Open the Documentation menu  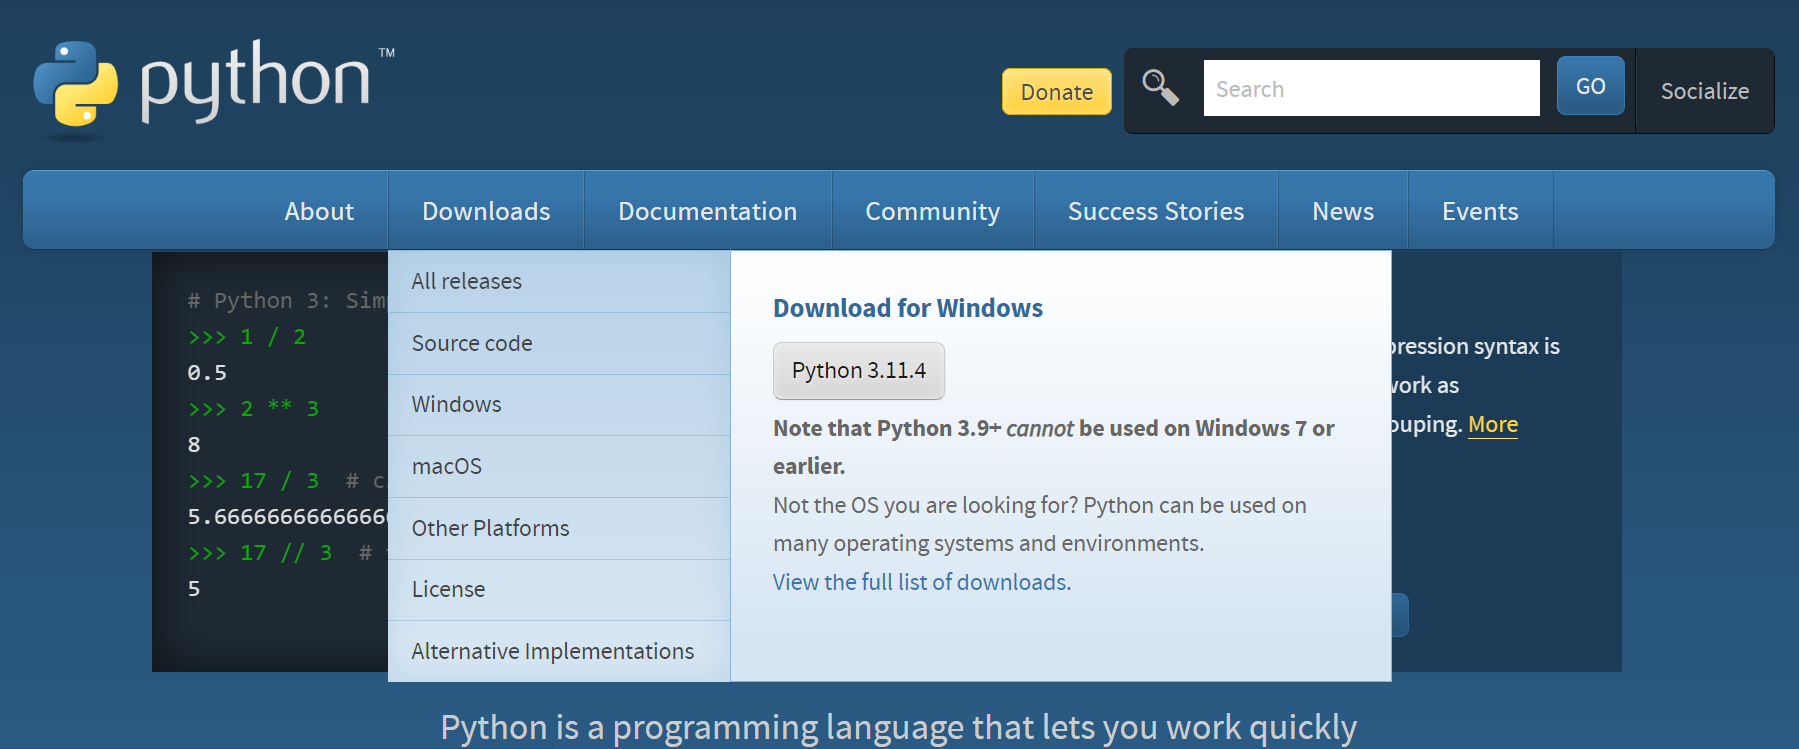[x=707, y=211]
